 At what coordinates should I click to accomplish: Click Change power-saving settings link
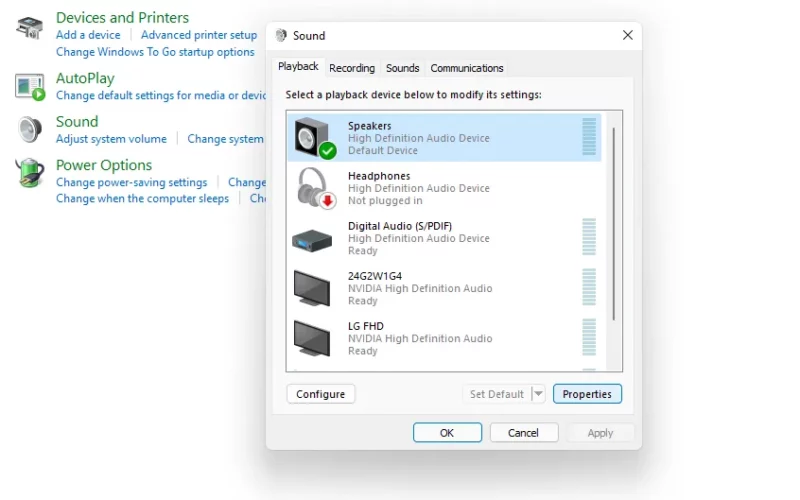(x=132, y=182)
